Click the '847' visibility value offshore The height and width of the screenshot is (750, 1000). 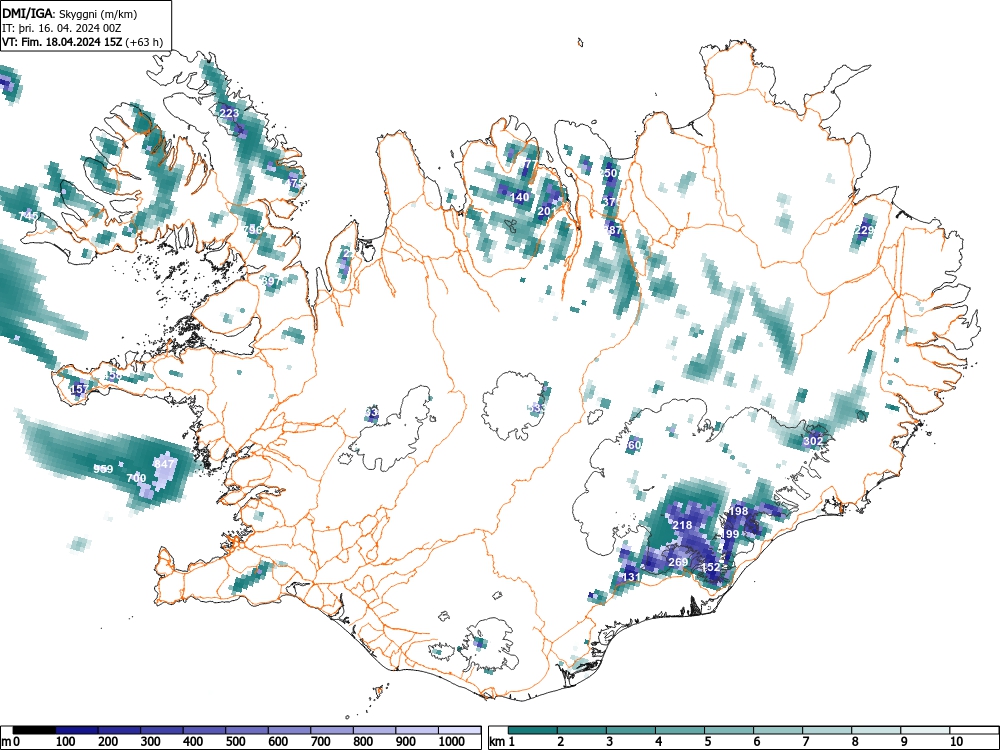click(165, 464)
